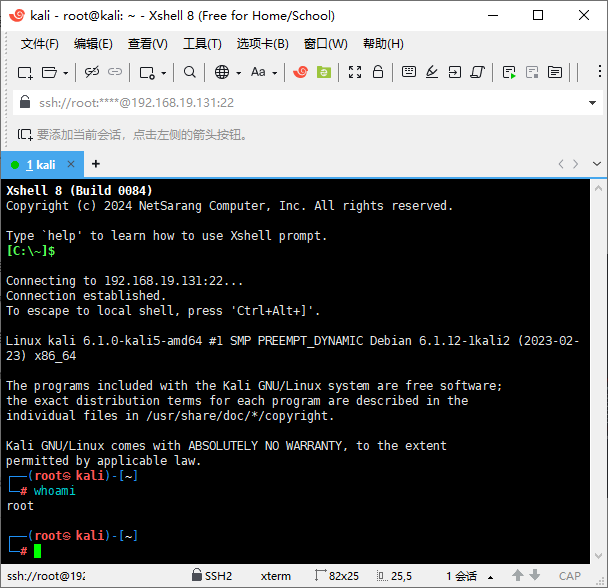Expand the sessions up-triangle in status bar
This screenshot has height=588, width=608.
click(x=491, y=578)
